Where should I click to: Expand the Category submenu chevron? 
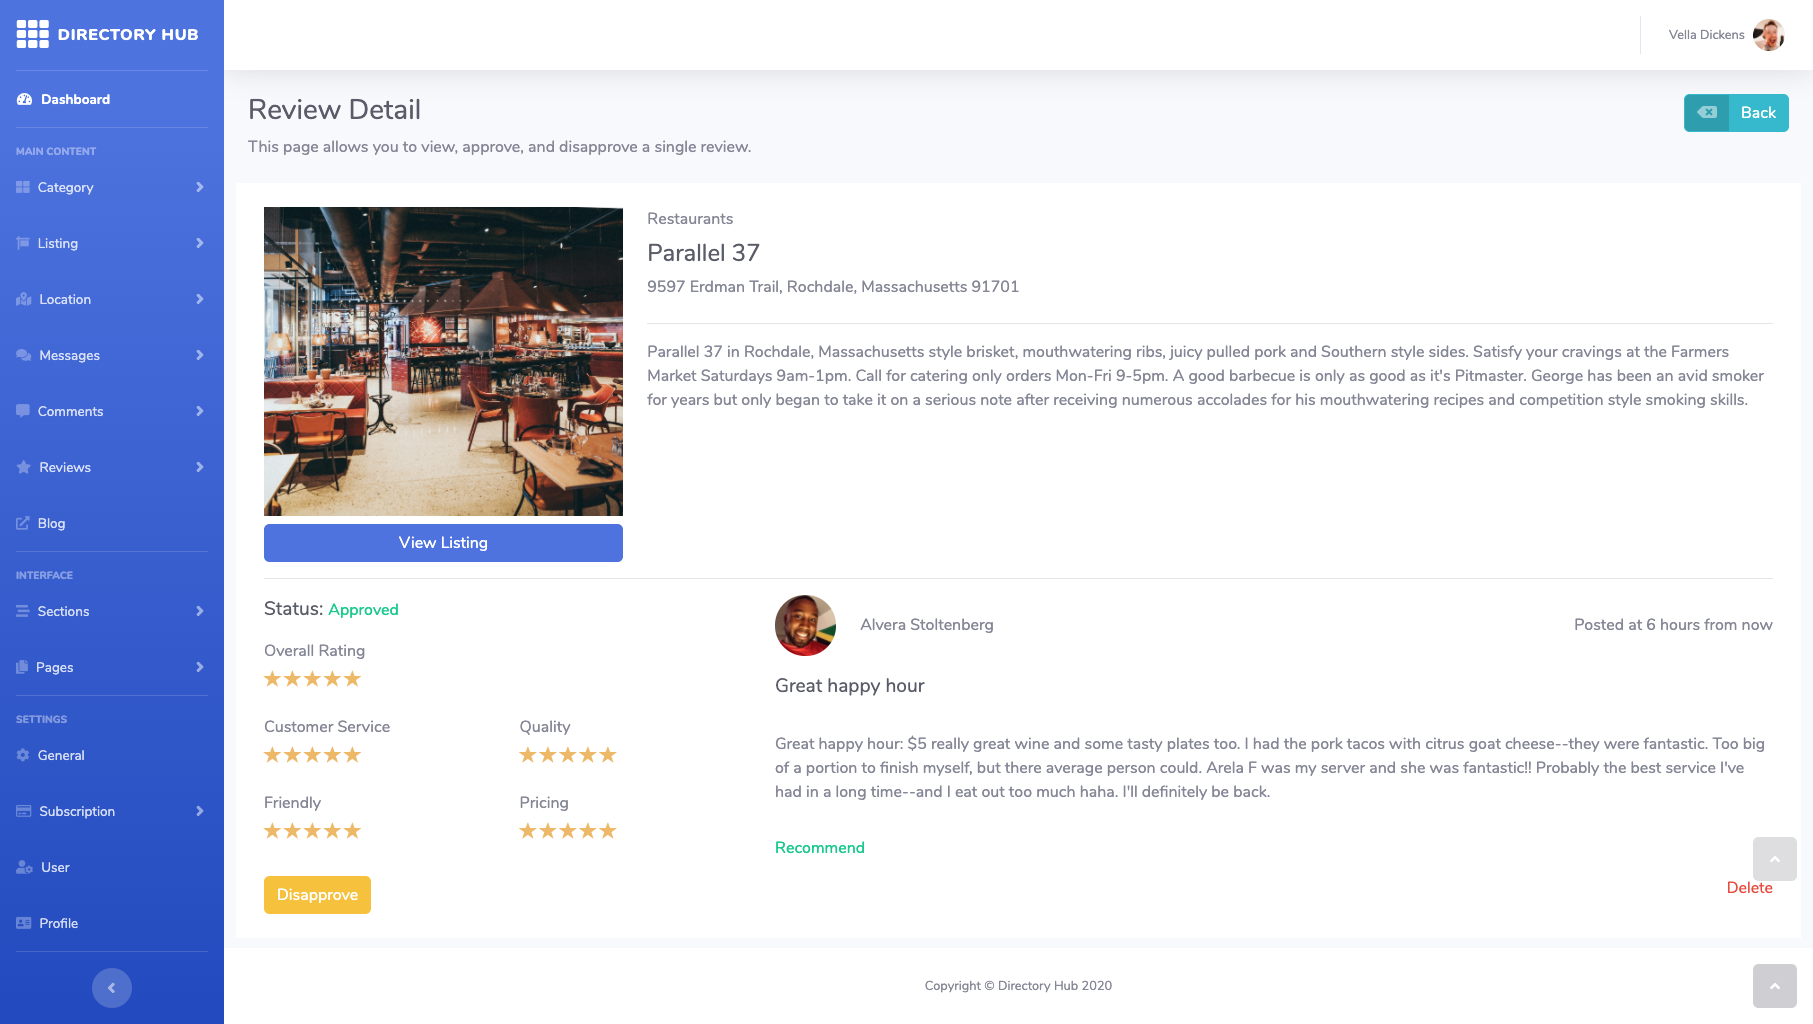tap(200, 187)
